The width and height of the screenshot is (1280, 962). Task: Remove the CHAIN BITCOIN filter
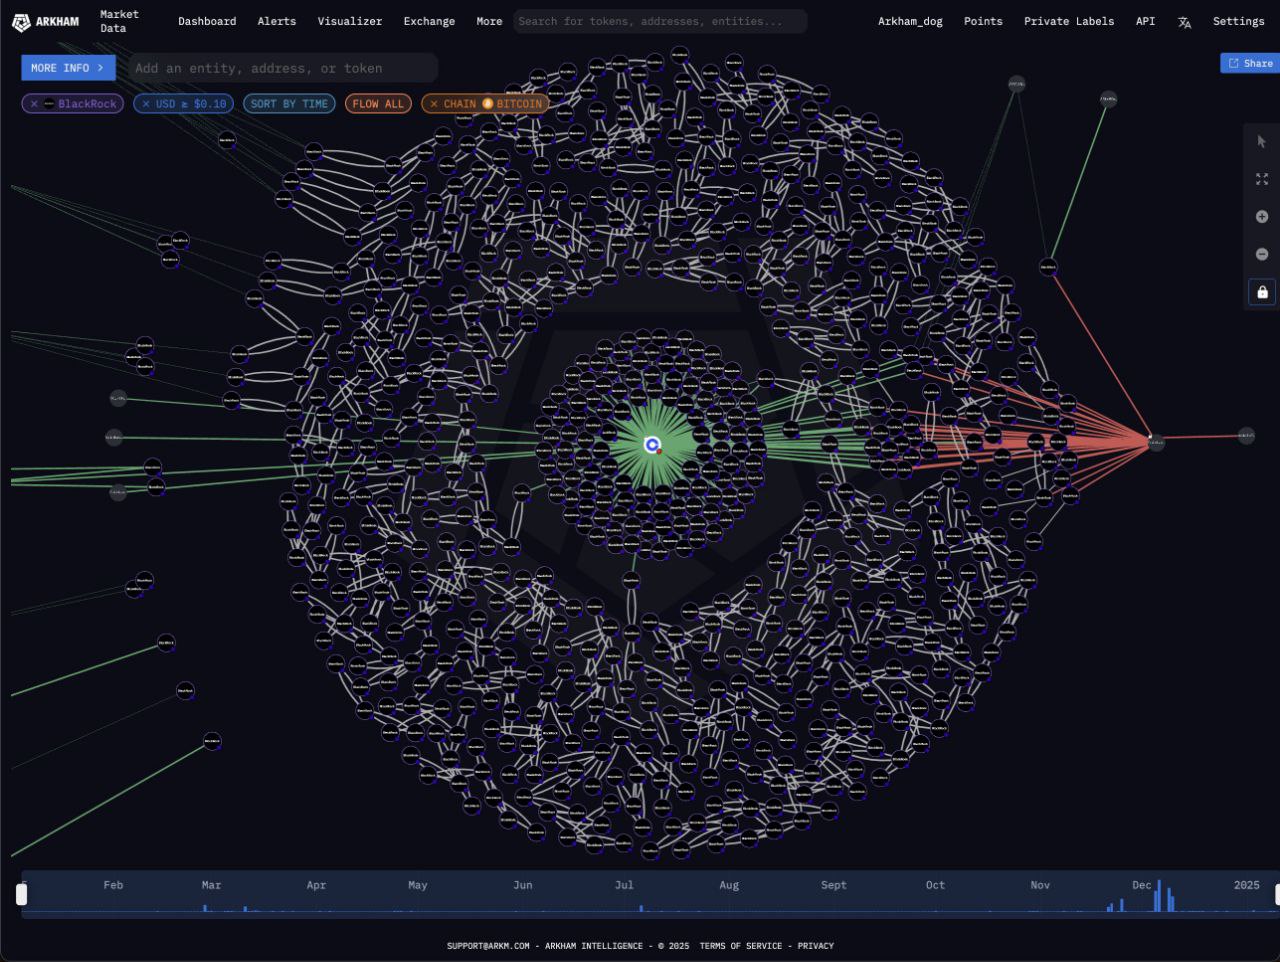click(x=433, y=104)
